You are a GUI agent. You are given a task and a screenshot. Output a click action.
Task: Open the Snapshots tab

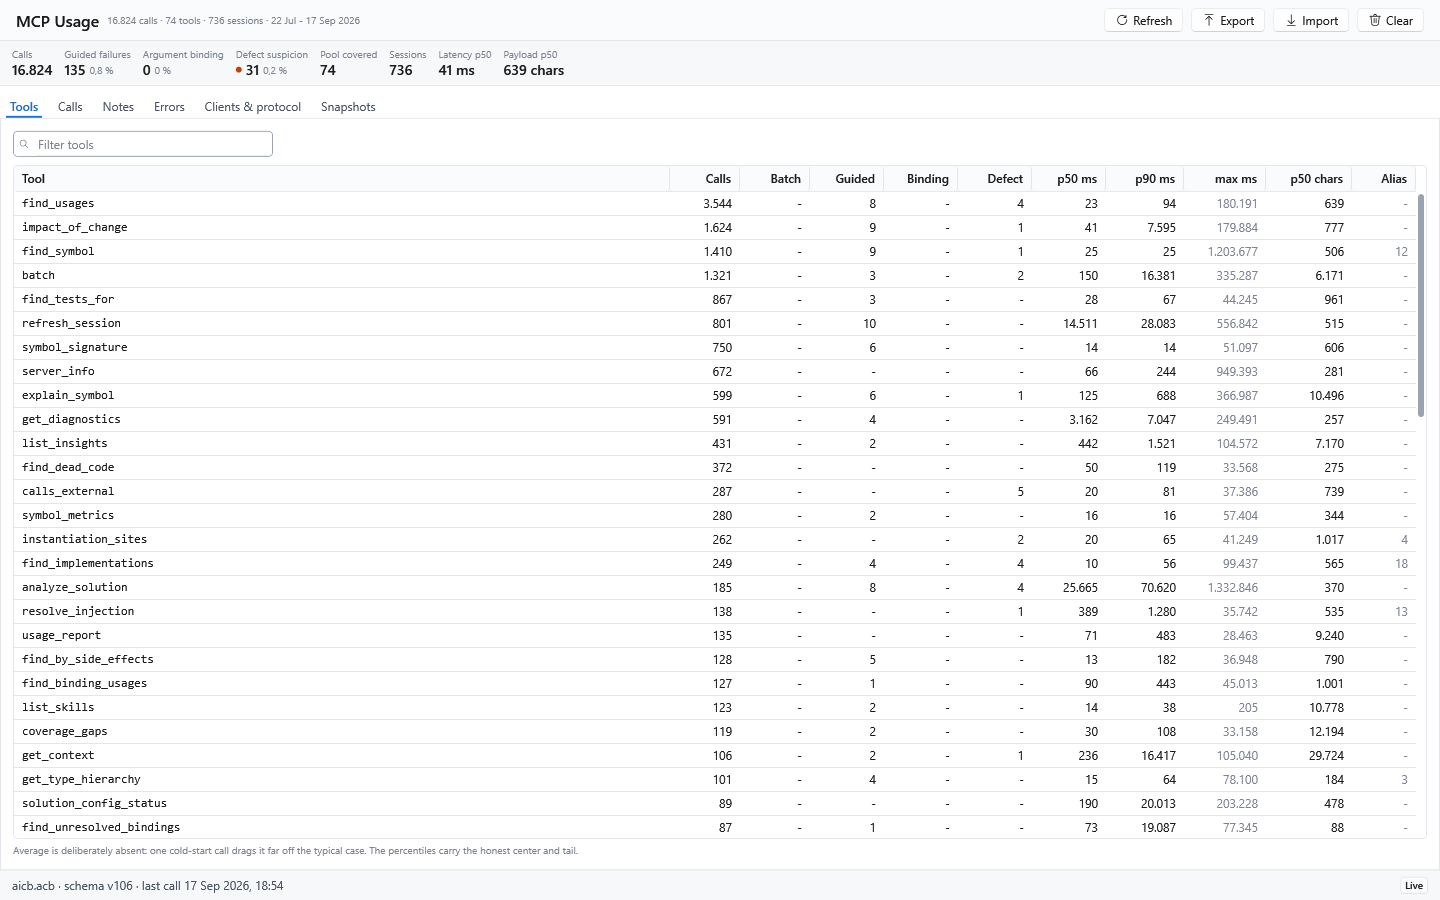click(x=348, y=107)
